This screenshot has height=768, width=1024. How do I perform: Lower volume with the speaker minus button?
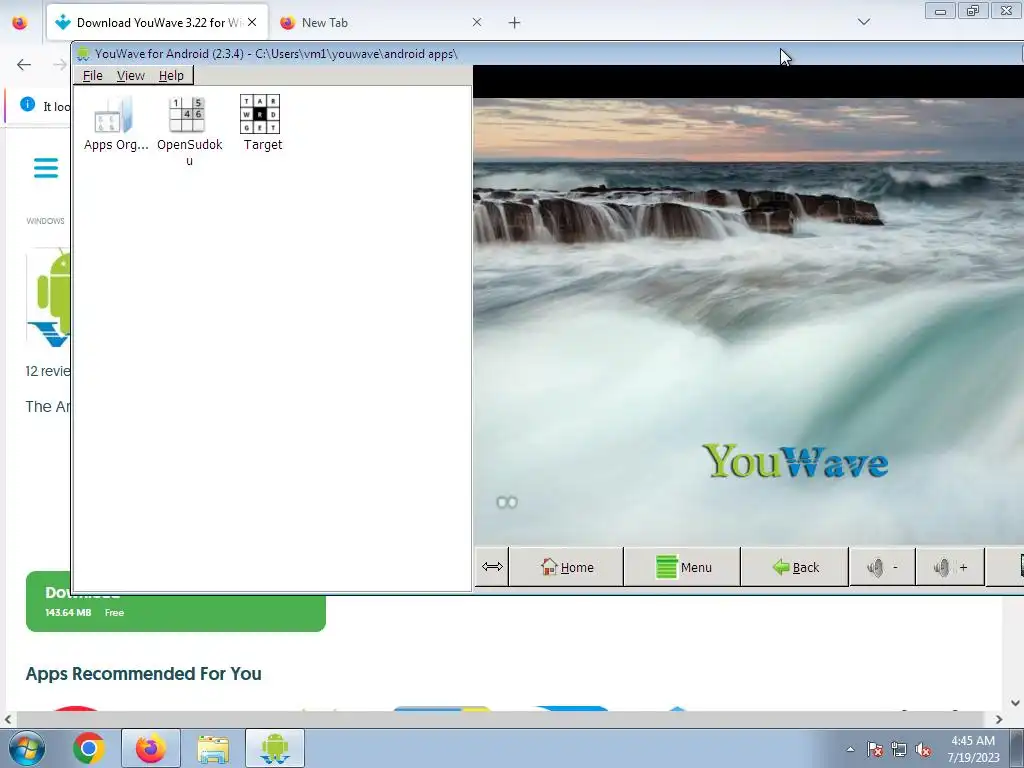click(x=882, y=568)
